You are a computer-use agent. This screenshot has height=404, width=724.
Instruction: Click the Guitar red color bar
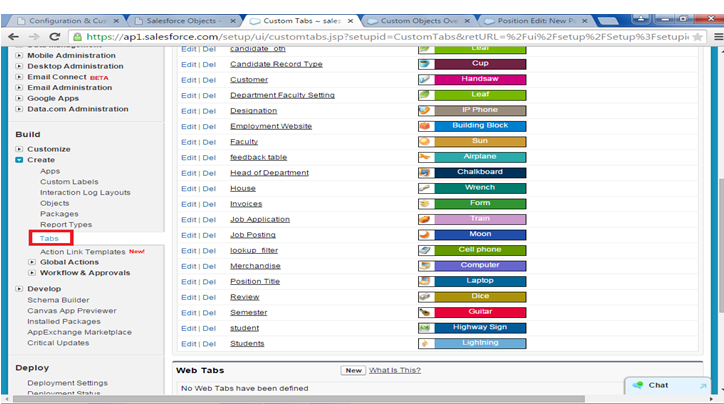point(480,313)
